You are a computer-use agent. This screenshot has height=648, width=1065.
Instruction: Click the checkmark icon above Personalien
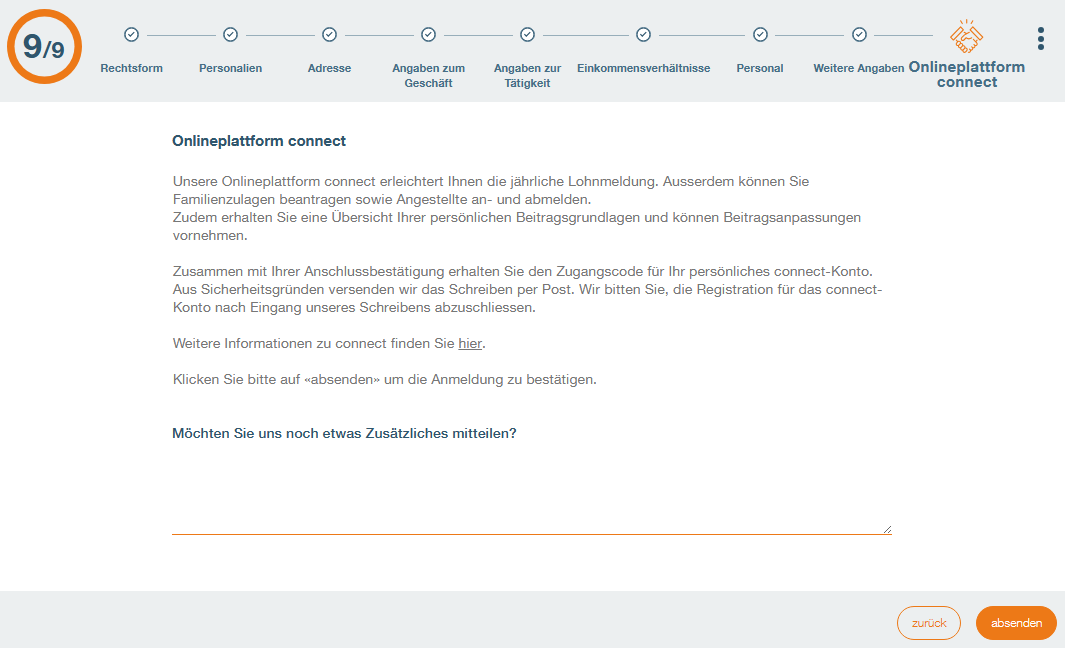(x=230, y=35)
